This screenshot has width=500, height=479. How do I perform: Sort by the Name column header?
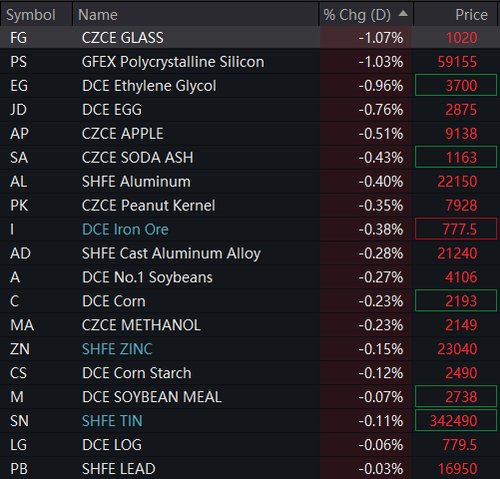point(98,15)
